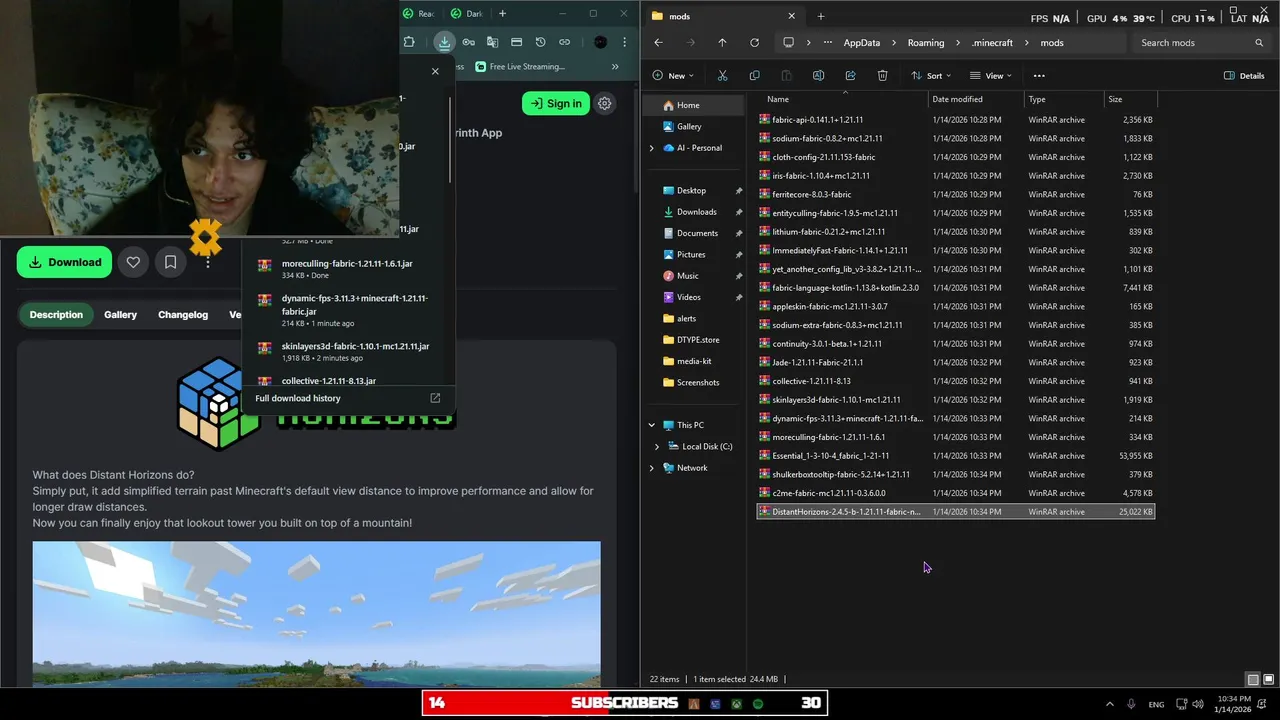Click the .minecraft breadcrumb segment
Image resolution: width=1280 pixels, height=720 pixels.
click(x=992, y=43)
